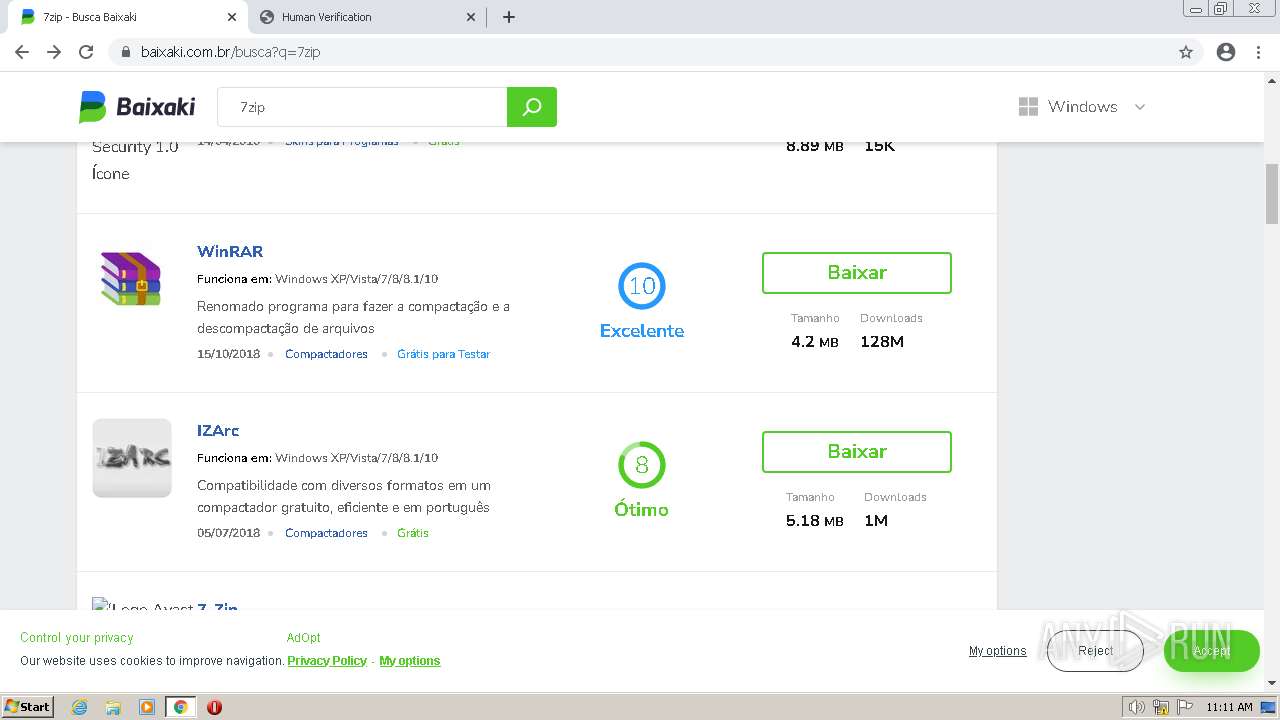This screenshot has height=720, width=1280.
Task: Select the 7zip - Busca Baixaki tab
Action: (x=127, y=17)
